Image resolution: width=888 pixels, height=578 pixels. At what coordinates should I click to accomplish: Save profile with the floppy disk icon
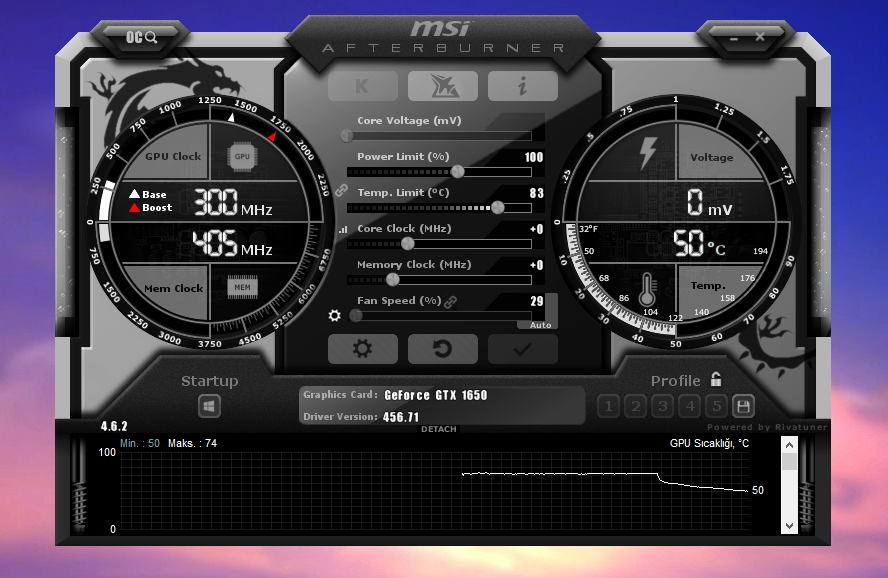pyautogui.click(x=744, y=406)
